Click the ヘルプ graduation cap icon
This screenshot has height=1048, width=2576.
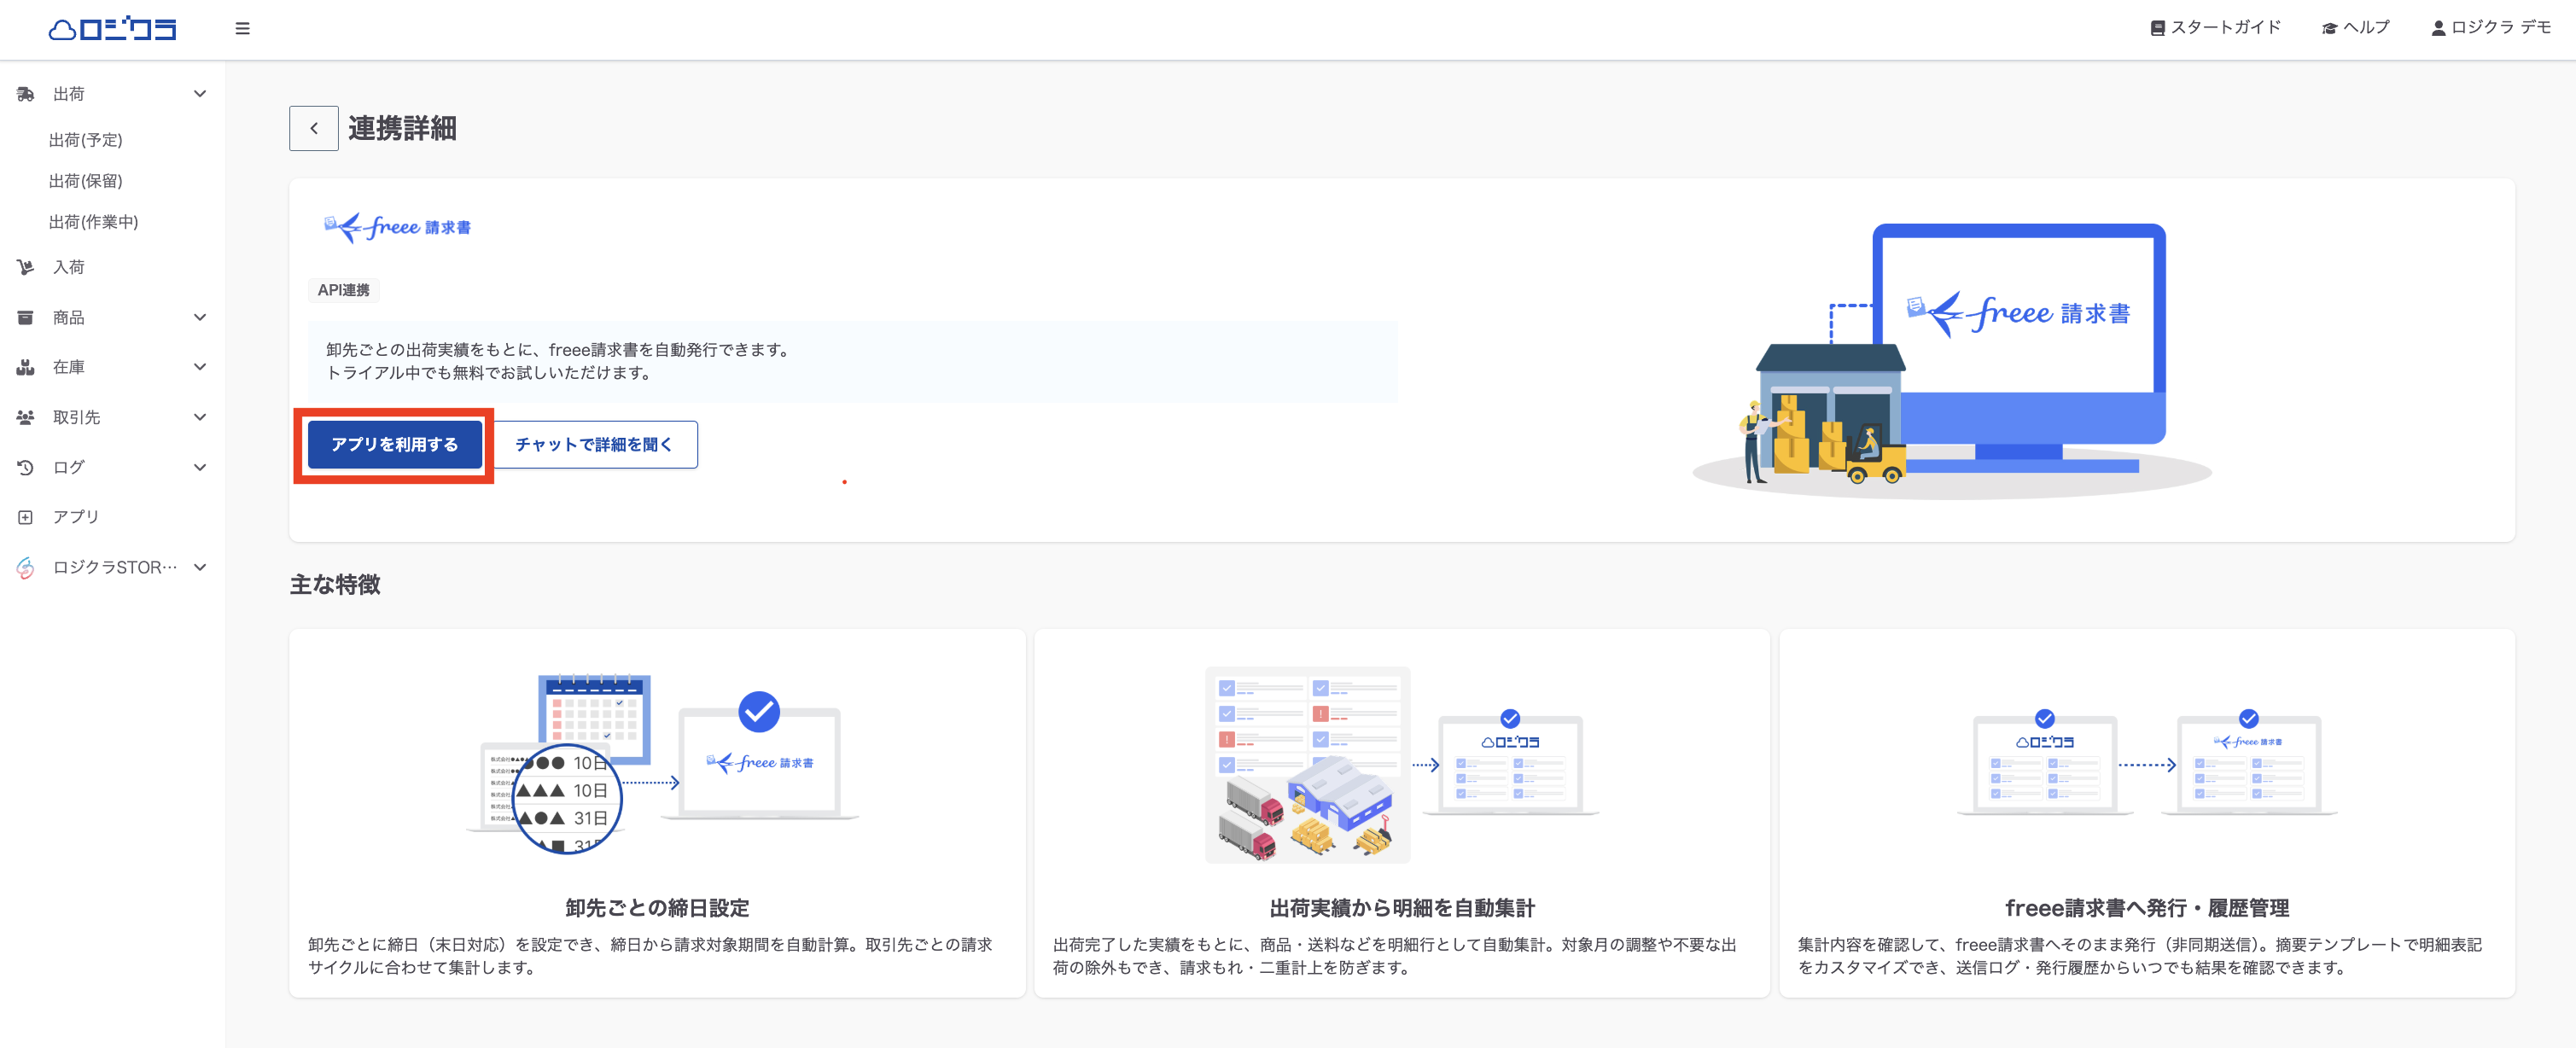pyautogui.click(x=2329, y=28)
